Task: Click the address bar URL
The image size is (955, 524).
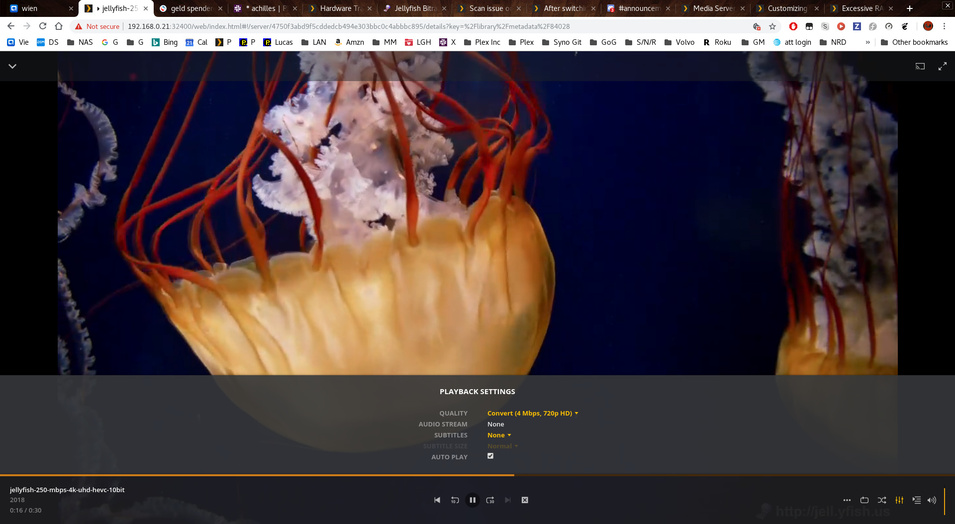Action: [x=348, y=26]
